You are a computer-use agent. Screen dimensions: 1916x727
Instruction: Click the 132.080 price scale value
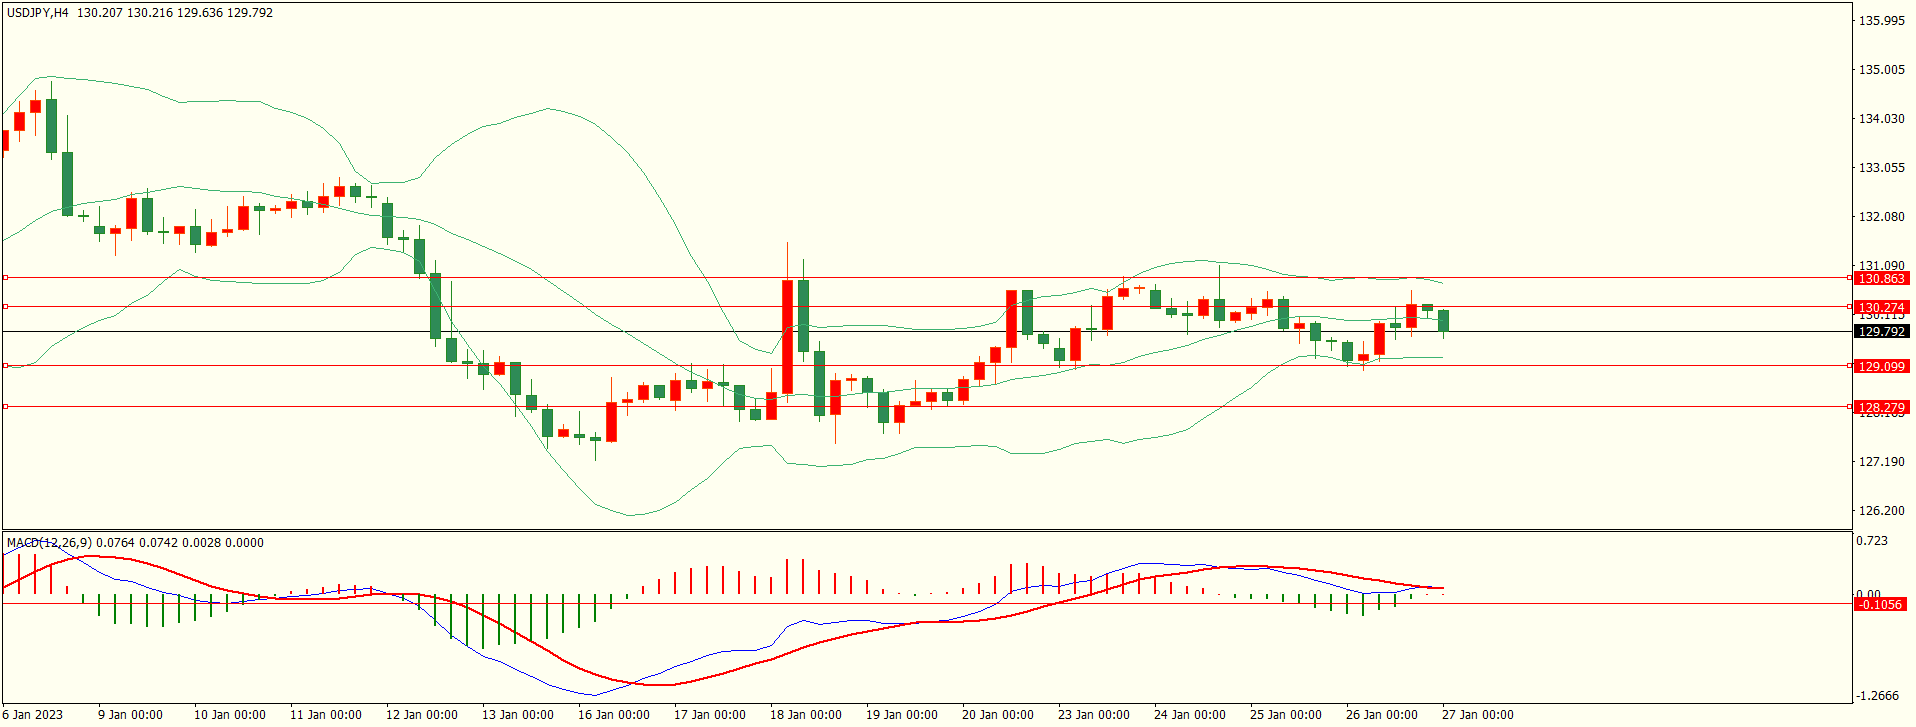tap(1881, 217)
